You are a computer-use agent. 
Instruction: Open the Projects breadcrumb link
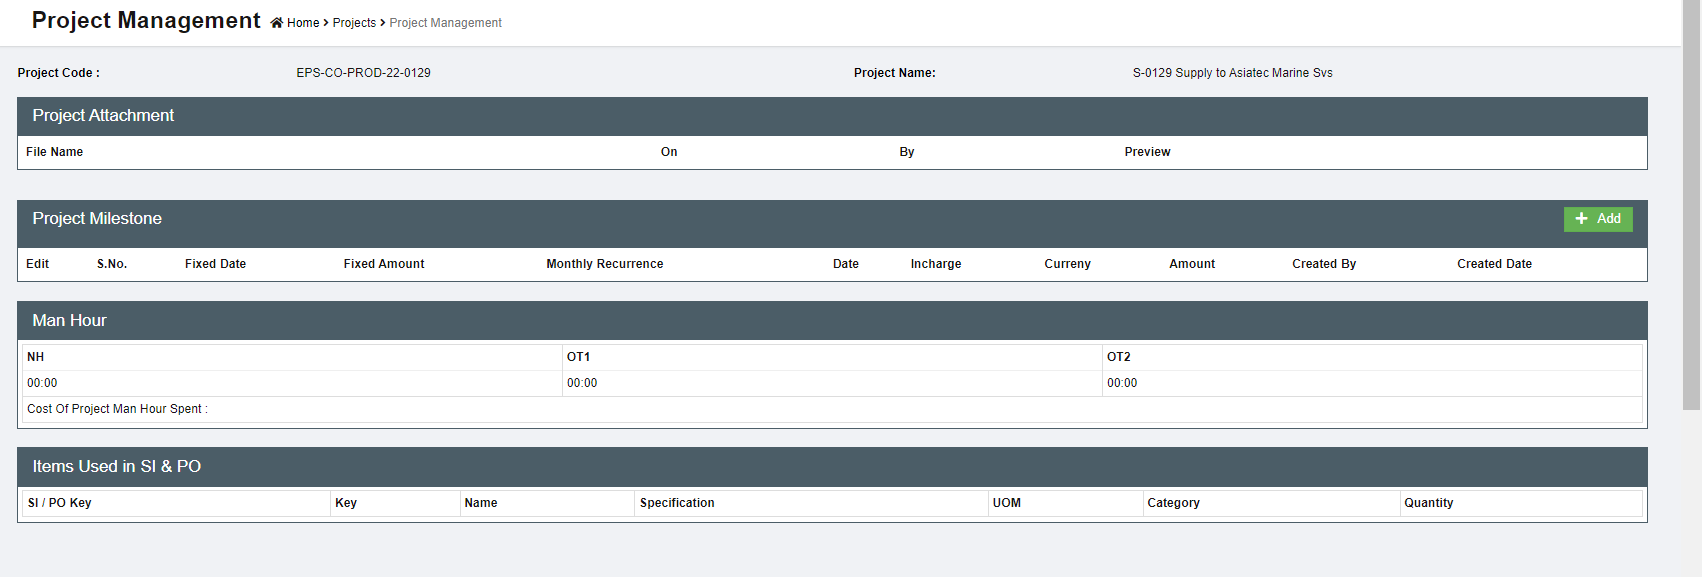click(354, 23)
